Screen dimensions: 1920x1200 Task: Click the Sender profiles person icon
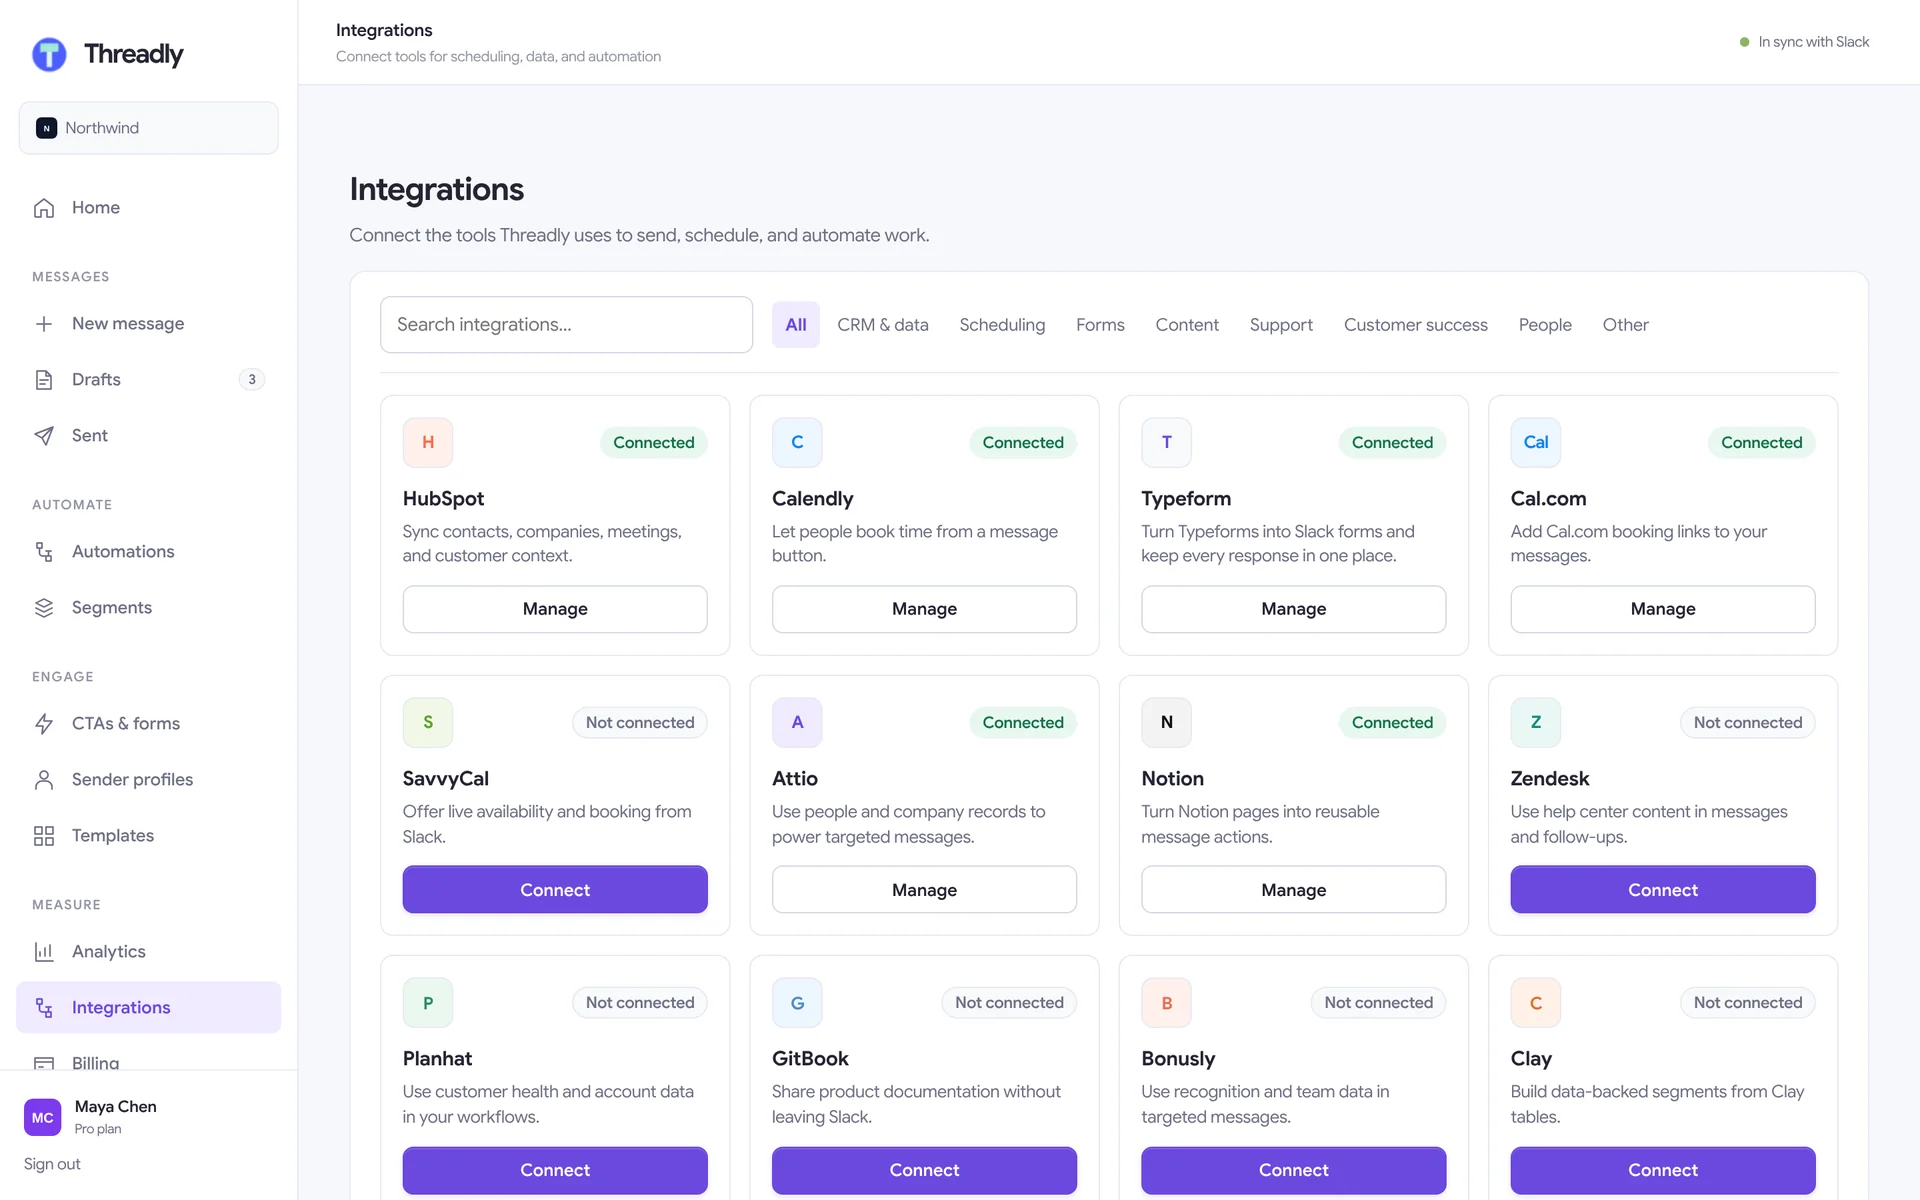tap(44, 780)
